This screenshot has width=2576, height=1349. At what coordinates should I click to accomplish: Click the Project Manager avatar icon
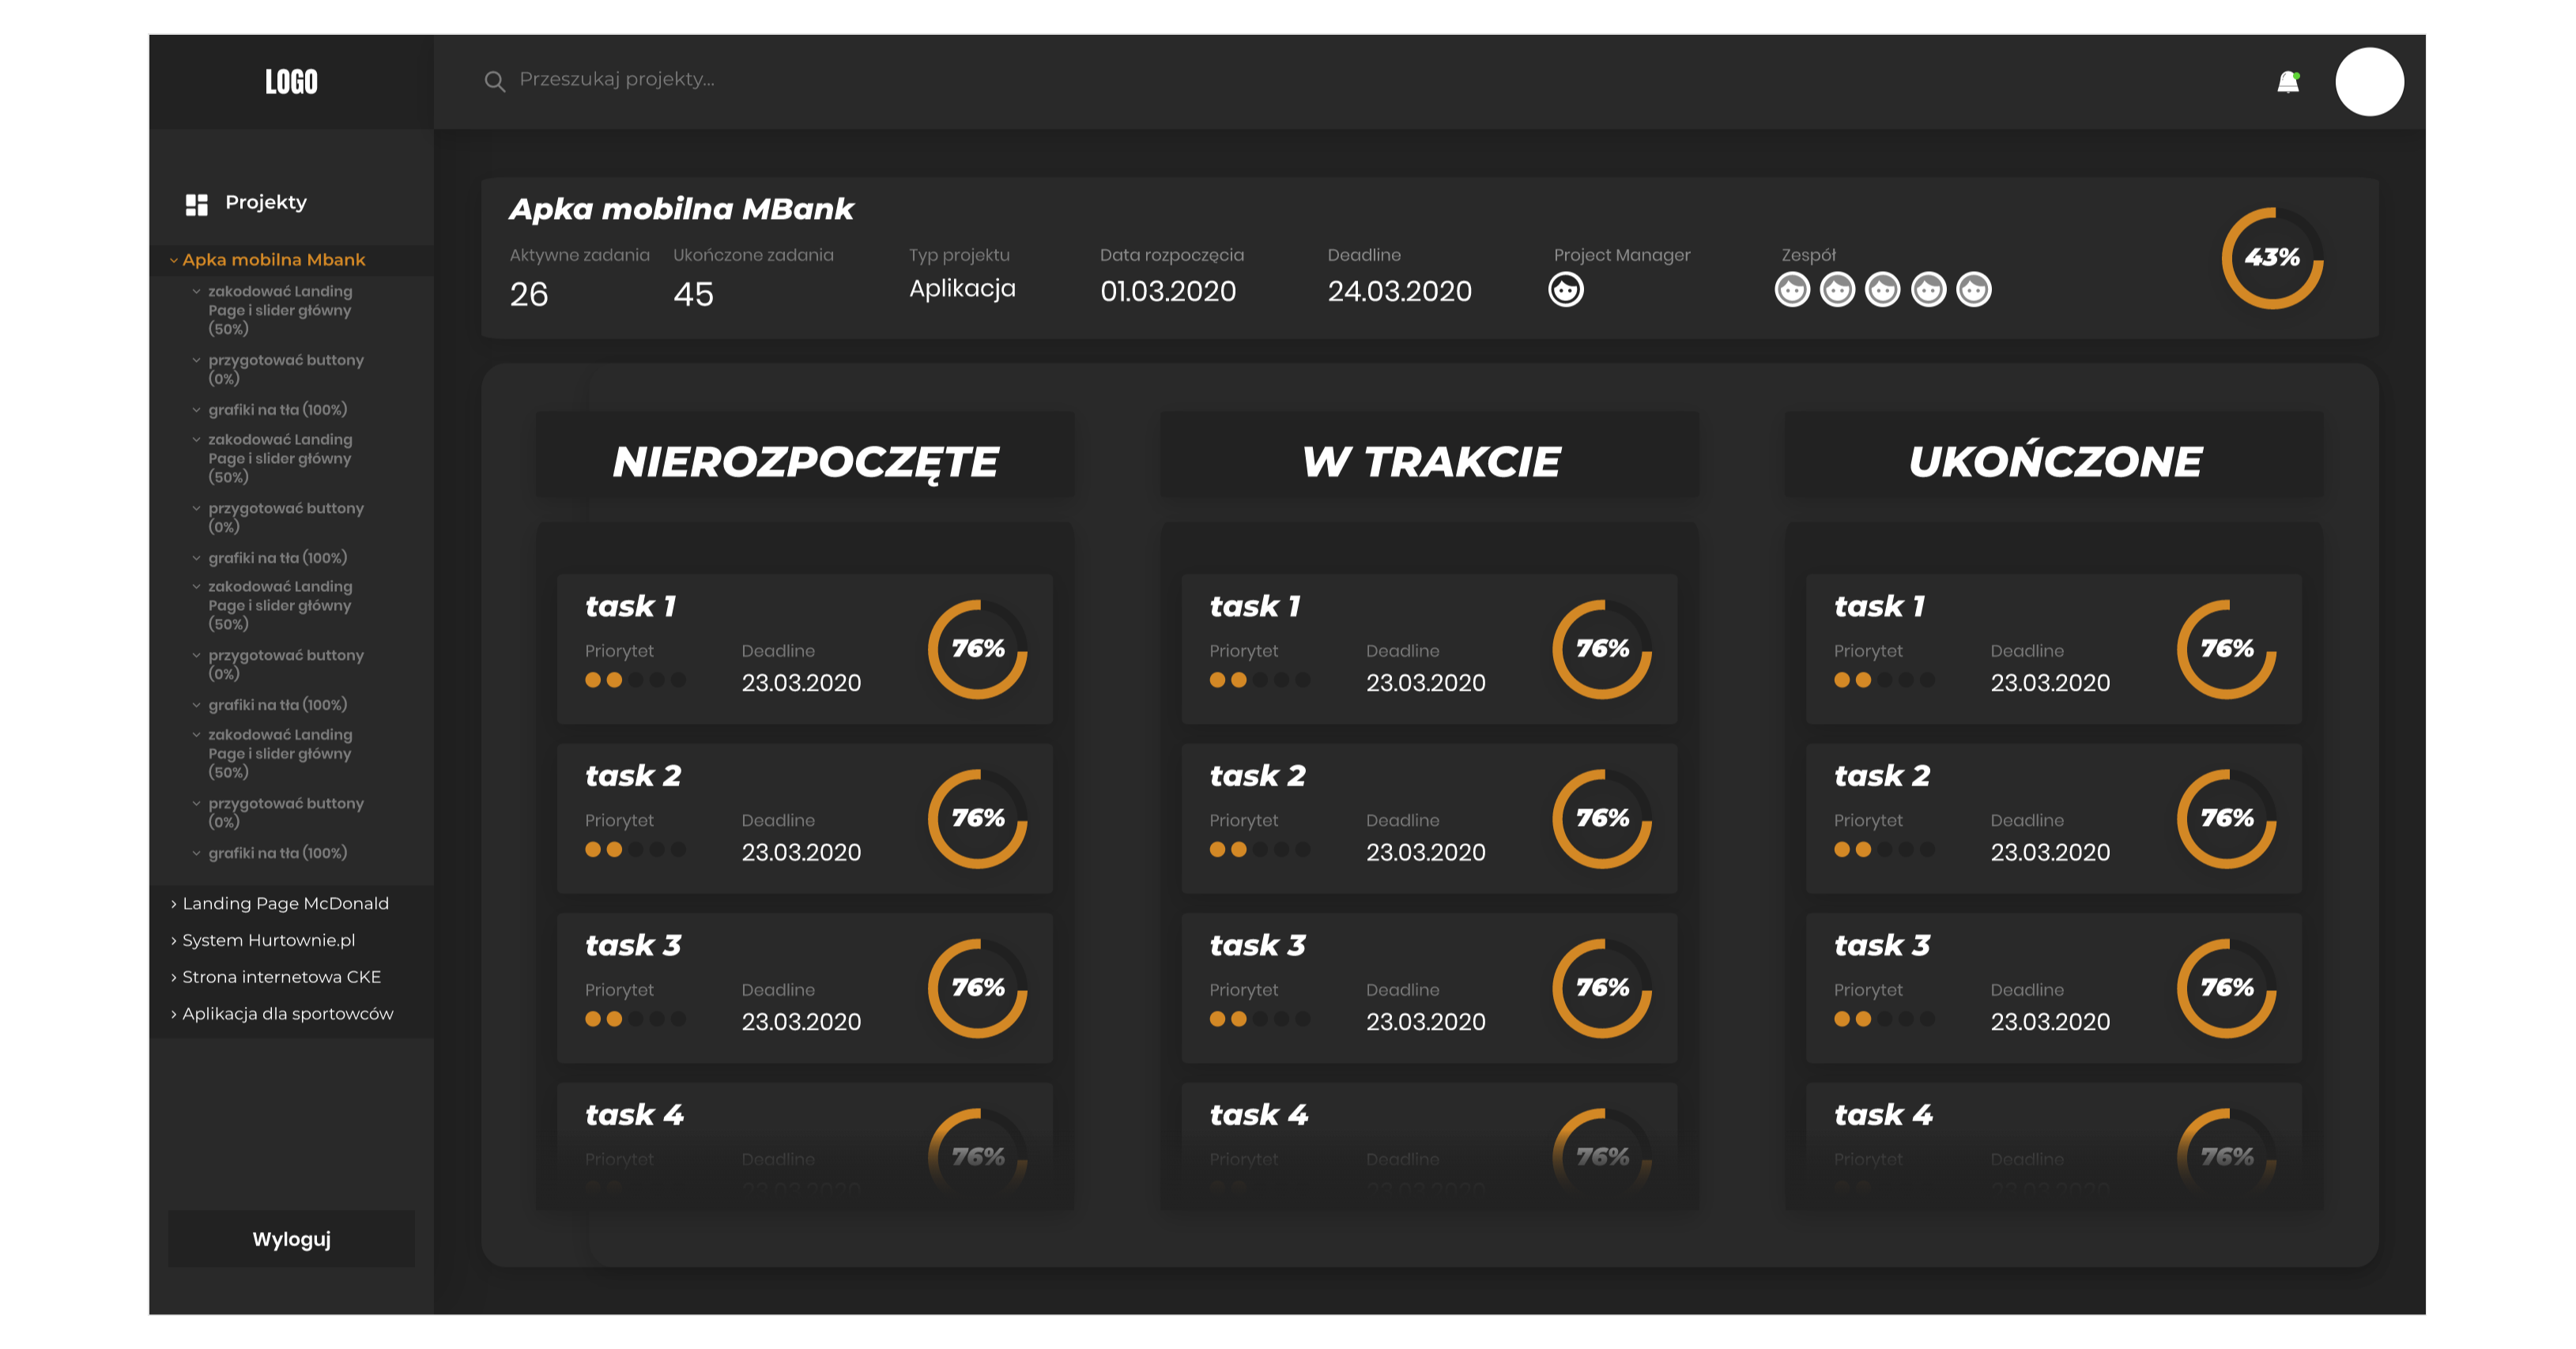pos(1565,290)
